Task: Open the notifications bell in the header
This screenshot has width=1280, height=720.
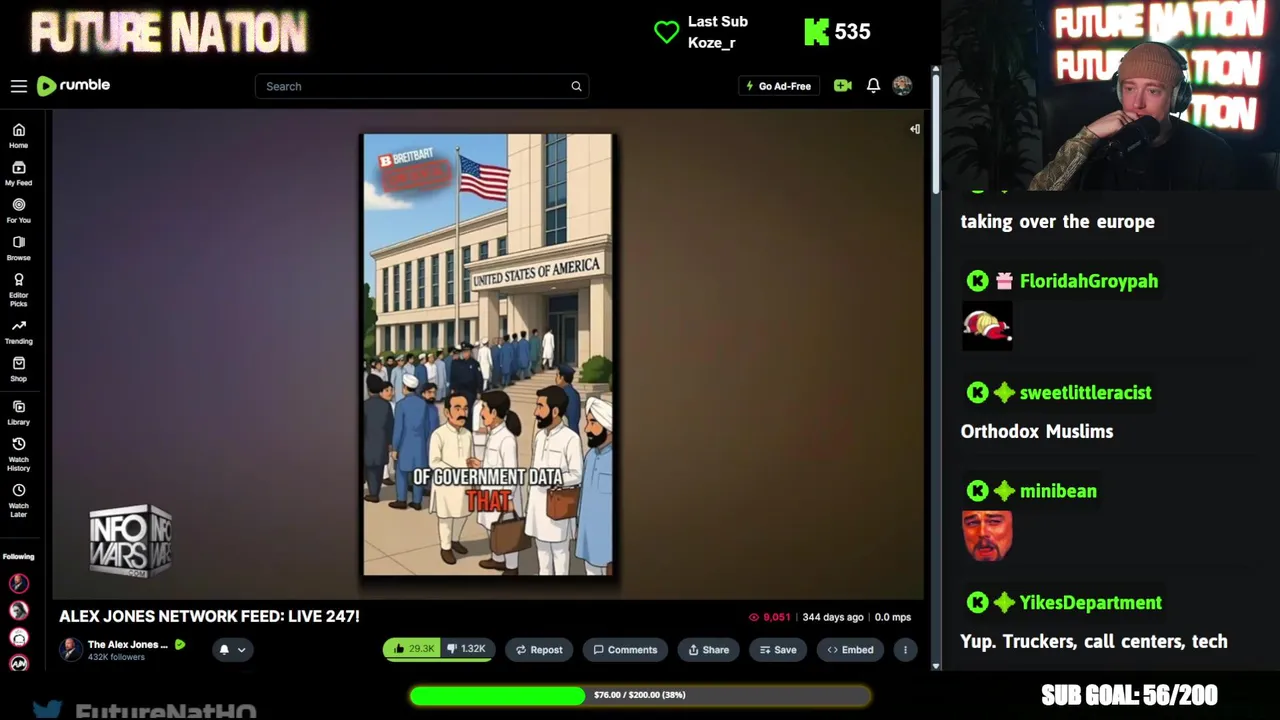Action: (x=873, y=86)
